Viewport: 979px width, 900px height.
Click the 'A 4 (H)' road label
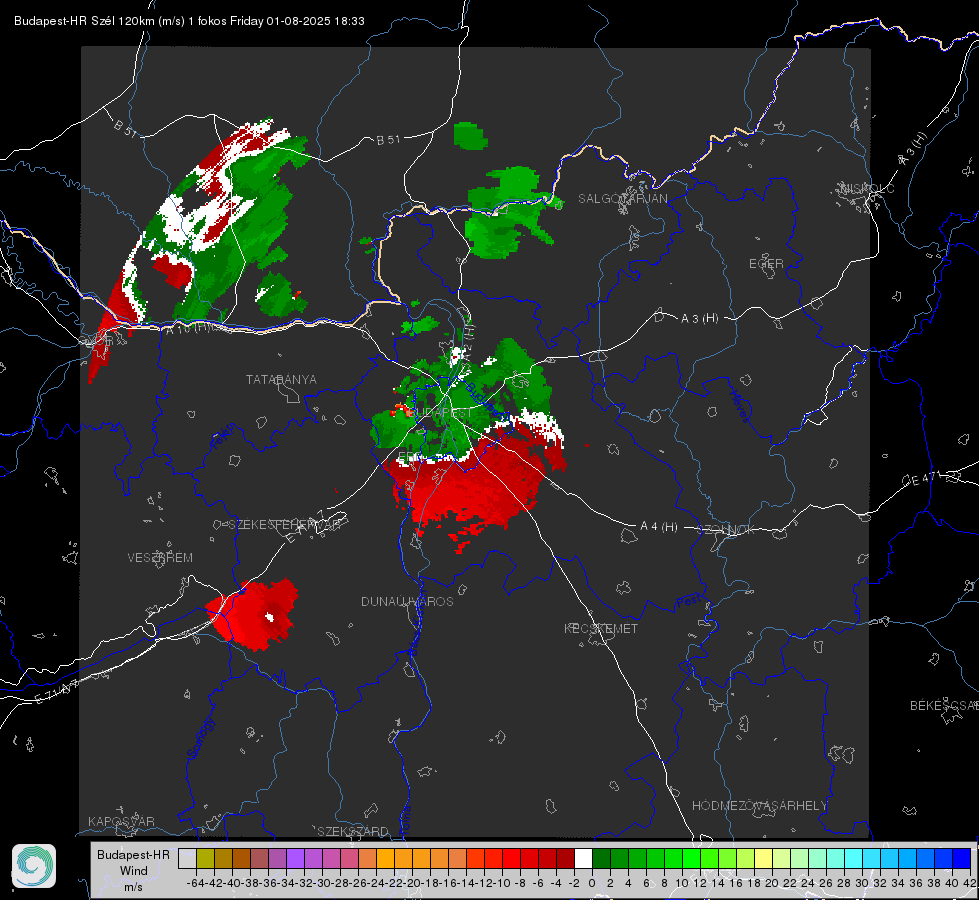pos(659,527)
